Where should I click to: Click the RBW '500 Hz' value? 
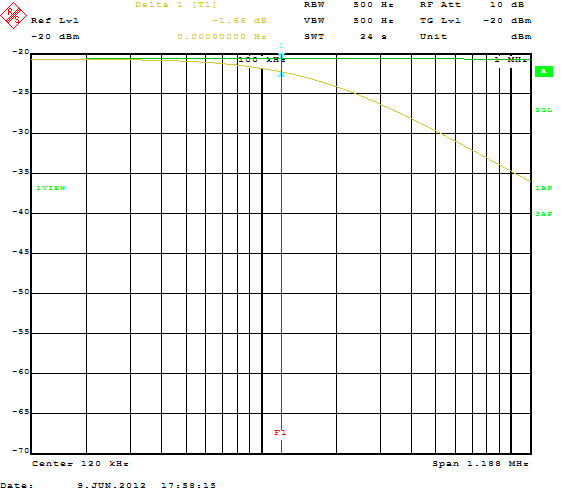click(373, 5)
